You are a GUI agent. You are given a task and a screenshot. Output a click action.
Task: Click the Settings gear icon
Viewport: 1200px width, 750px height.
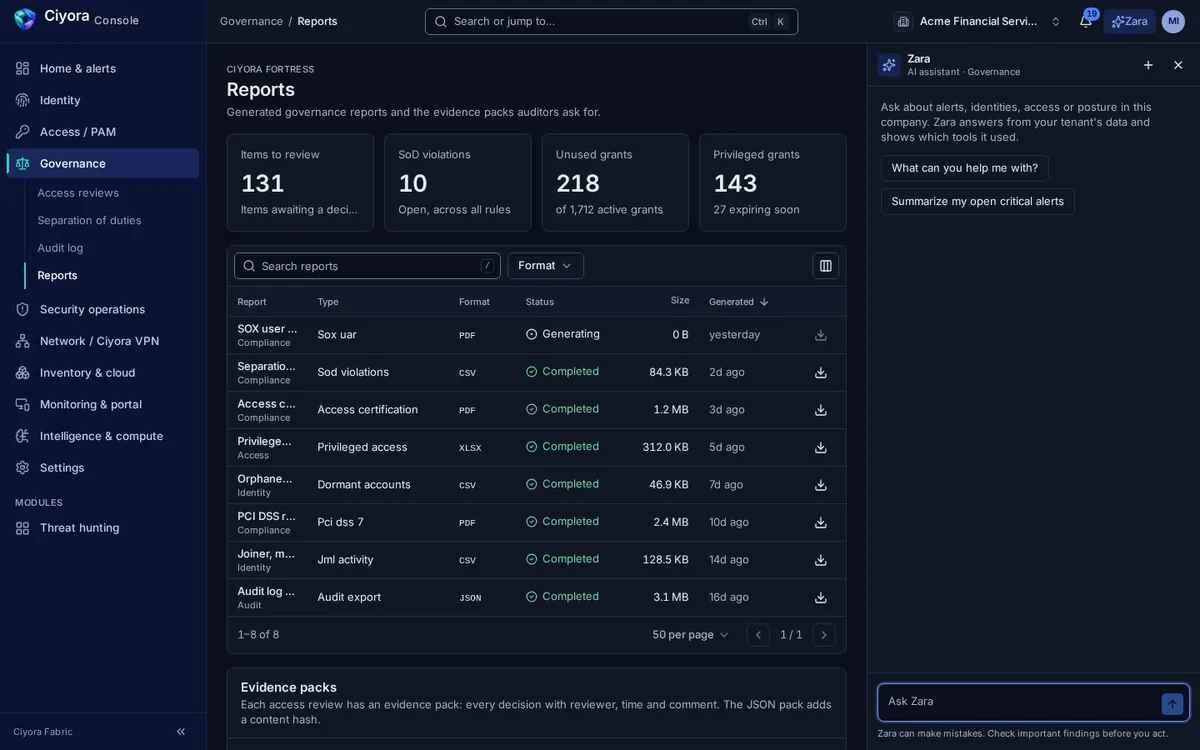(22, 468)
